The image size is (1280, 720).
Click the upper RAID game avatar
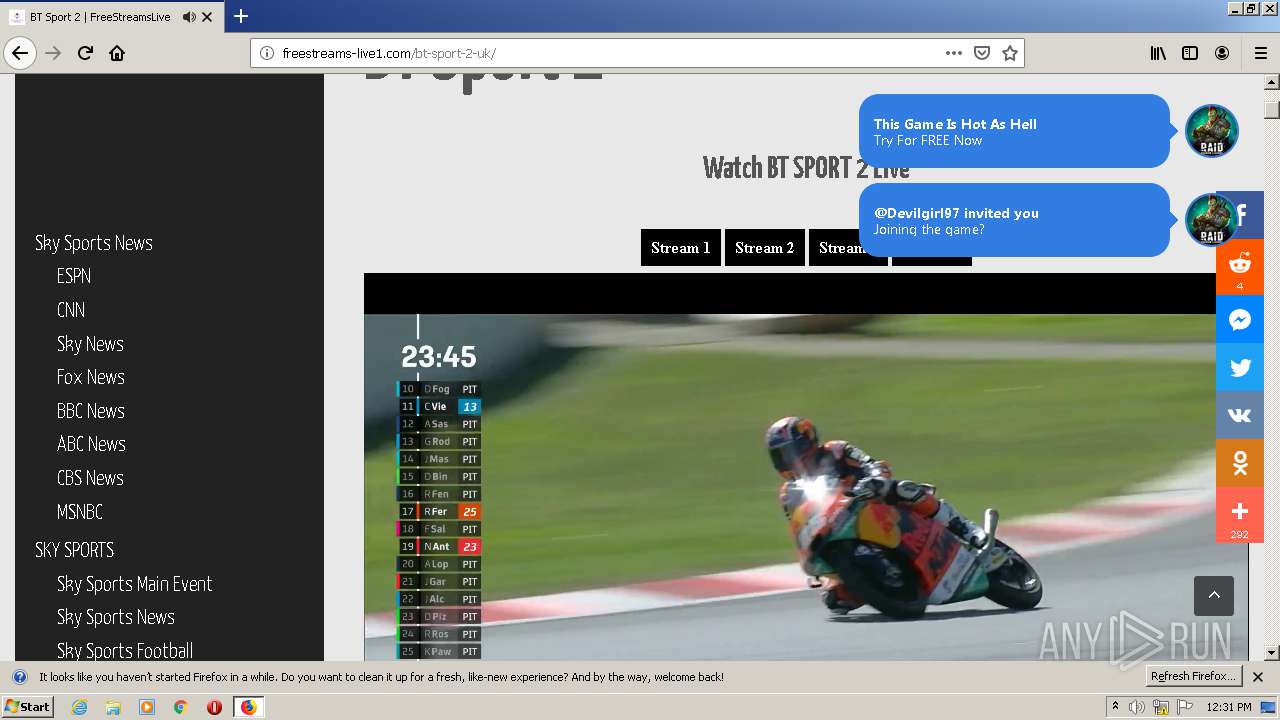point(1212,131)
